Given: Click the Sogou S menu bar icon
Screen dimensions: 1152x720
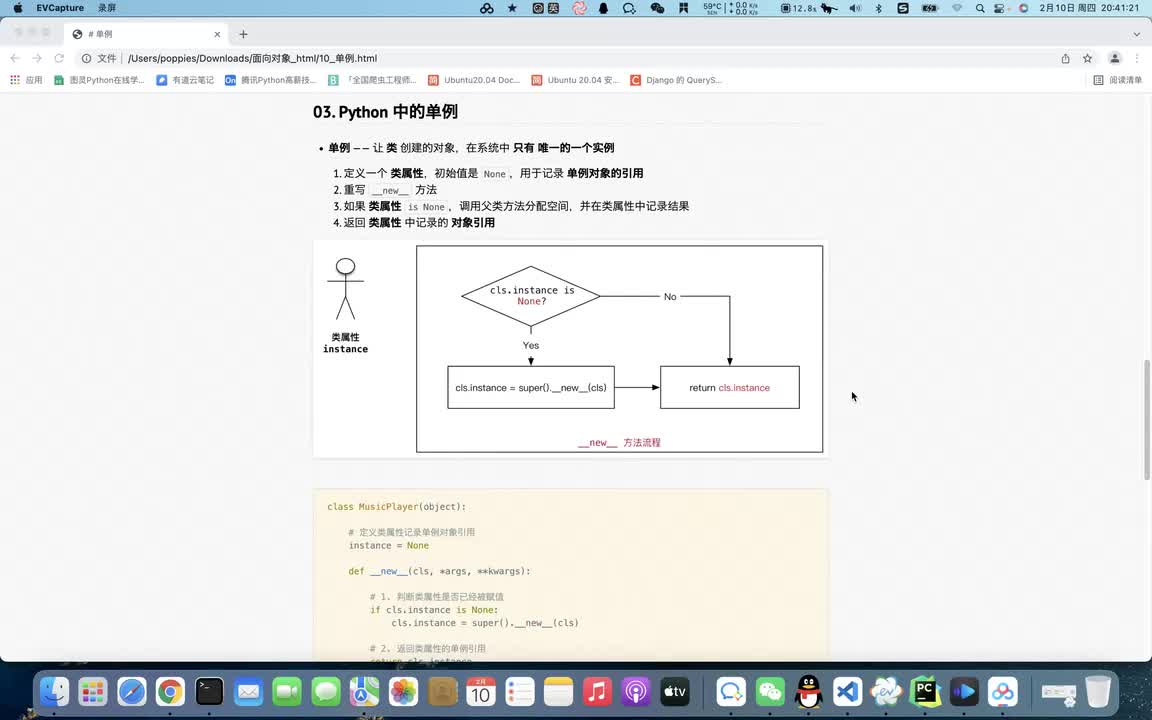Looking at the screenshot, I should pyautogui.click(x=903, y=8).
